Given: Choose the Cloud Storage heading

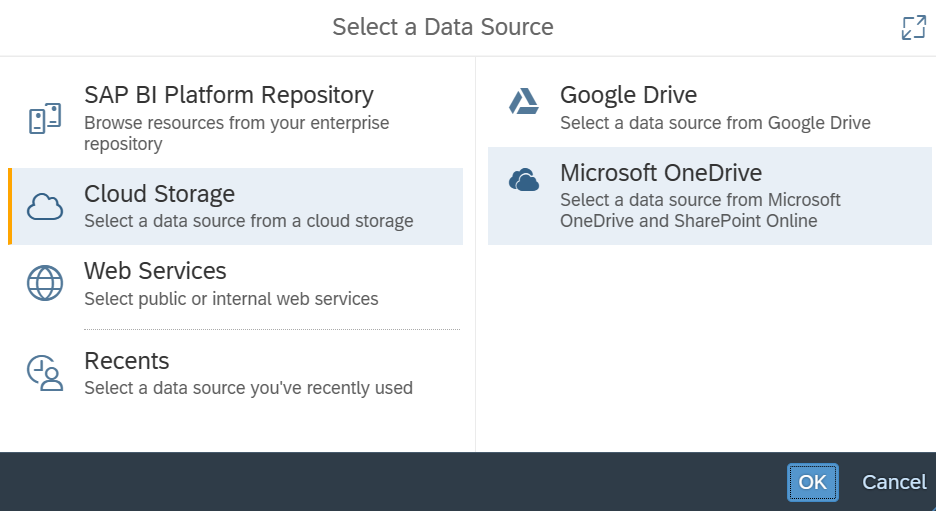Looking at the screenshot, I should click(x=159, y=194).
